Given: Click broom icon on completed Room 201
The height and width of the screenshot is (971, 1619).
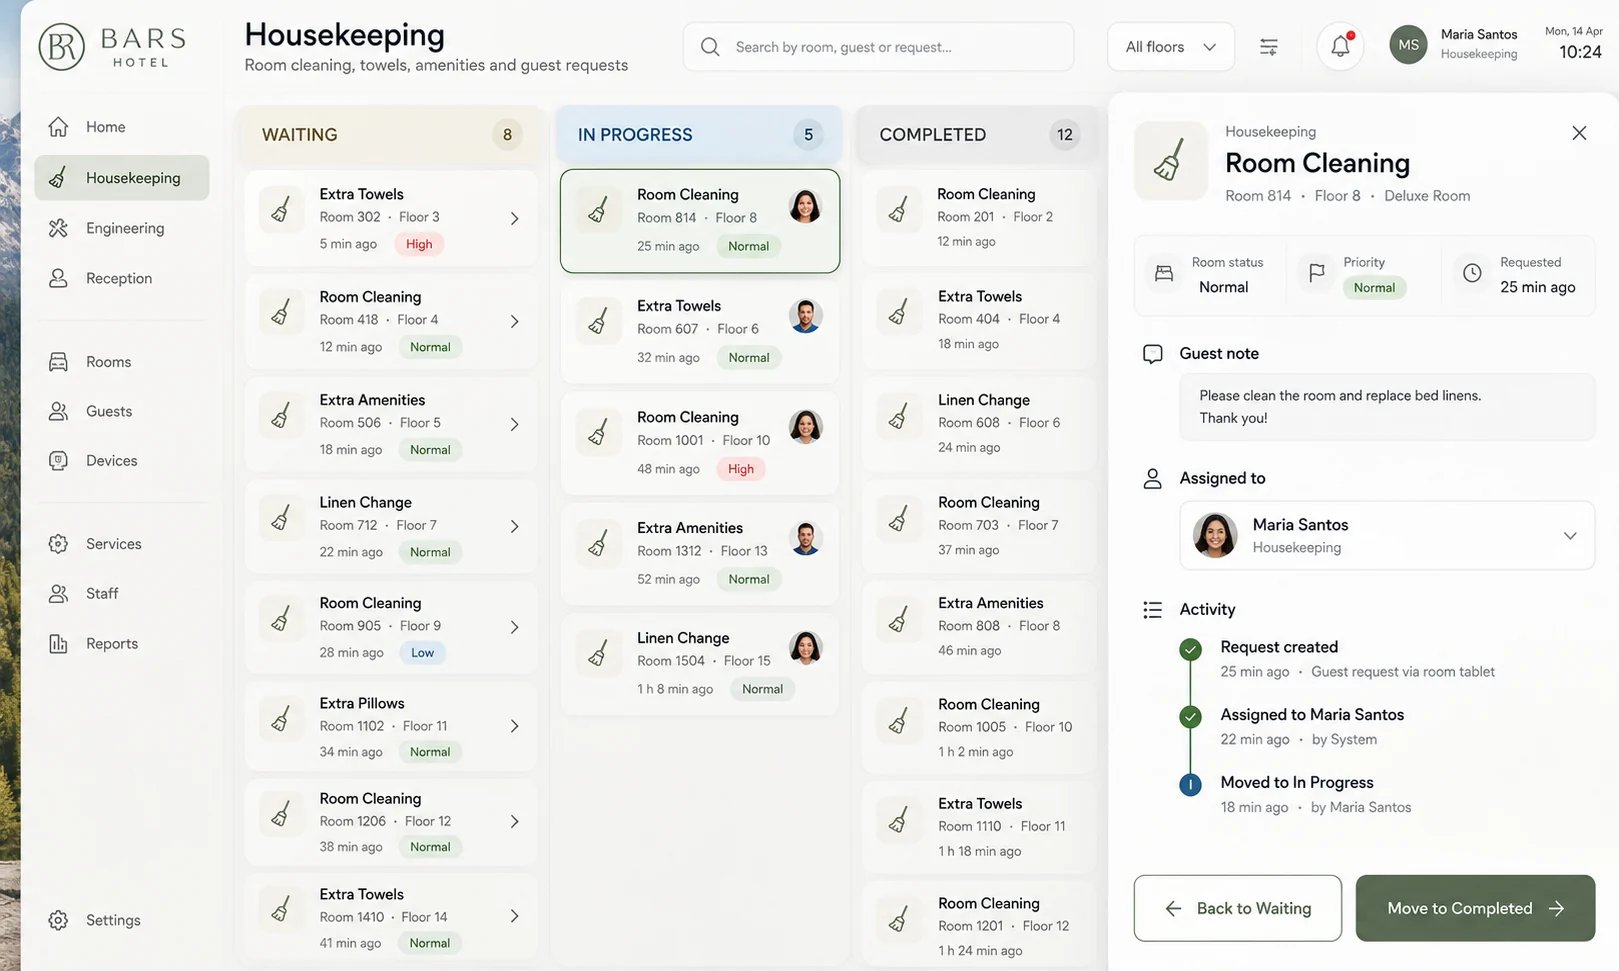Looking at the screenshot, I should click(x=898, y=210).
